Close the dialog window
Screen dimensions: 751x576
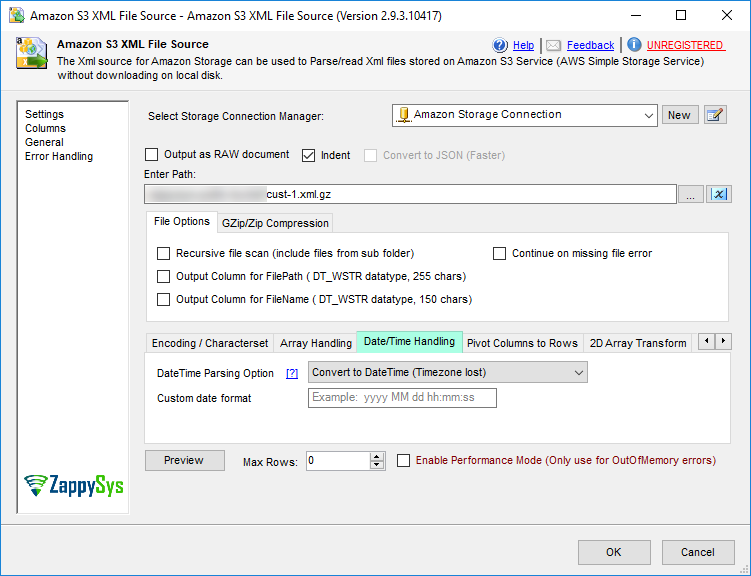(727, 15)
